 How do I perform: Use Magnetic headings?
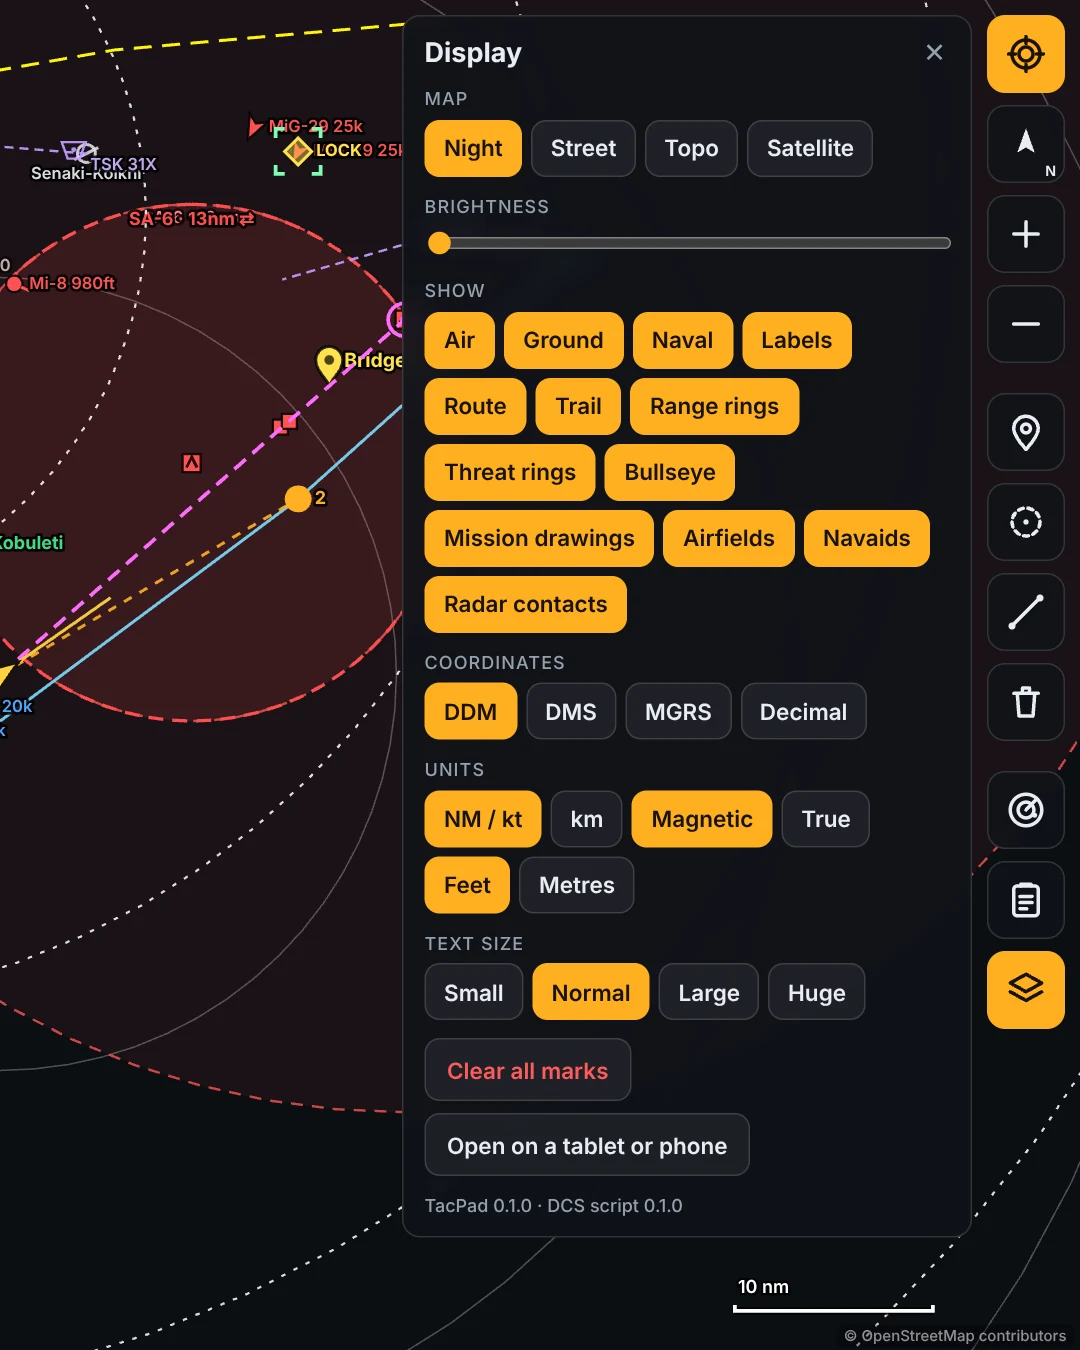702,819
